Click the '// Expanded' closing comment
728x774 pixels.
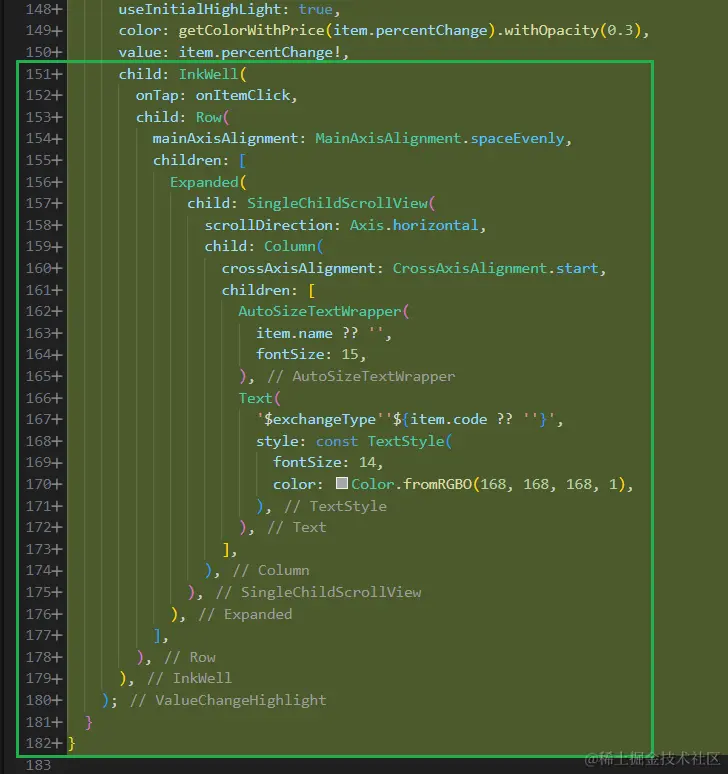245,614
